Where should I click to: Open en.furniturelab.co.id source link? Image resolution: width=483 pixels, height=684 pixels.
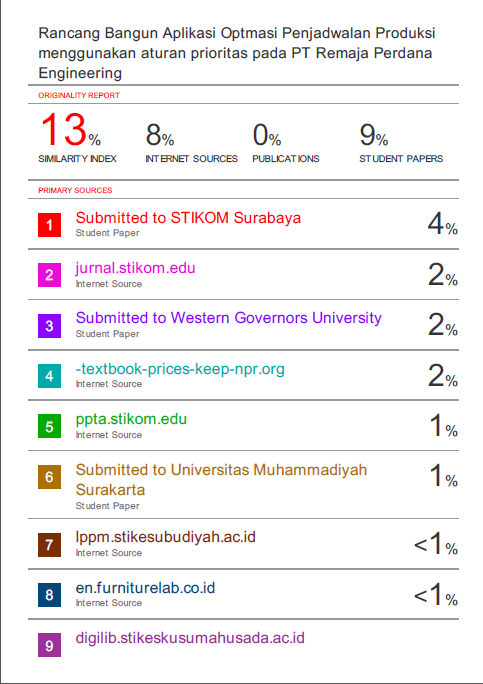click(x=145, y=588)
